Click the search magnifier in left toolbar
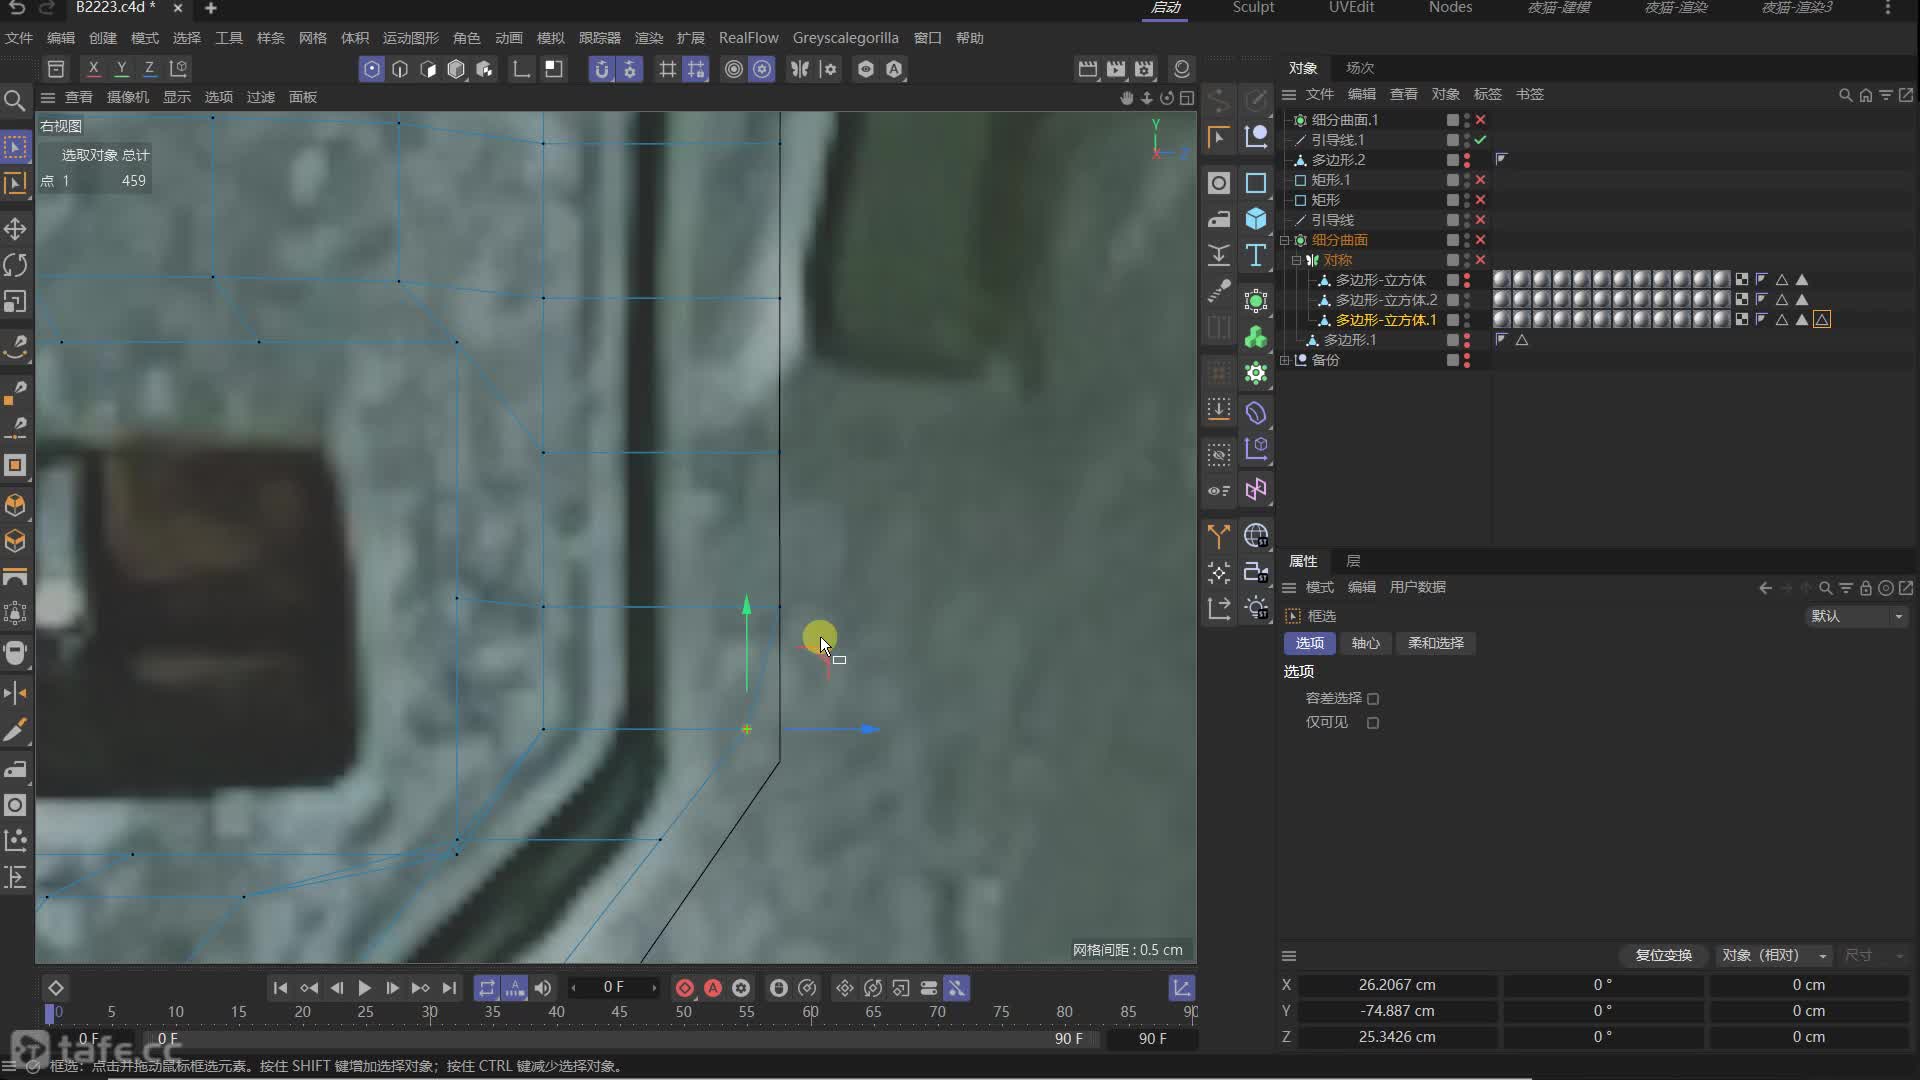The height and width of the screenshot is (1080, 1920). (15, 100)
